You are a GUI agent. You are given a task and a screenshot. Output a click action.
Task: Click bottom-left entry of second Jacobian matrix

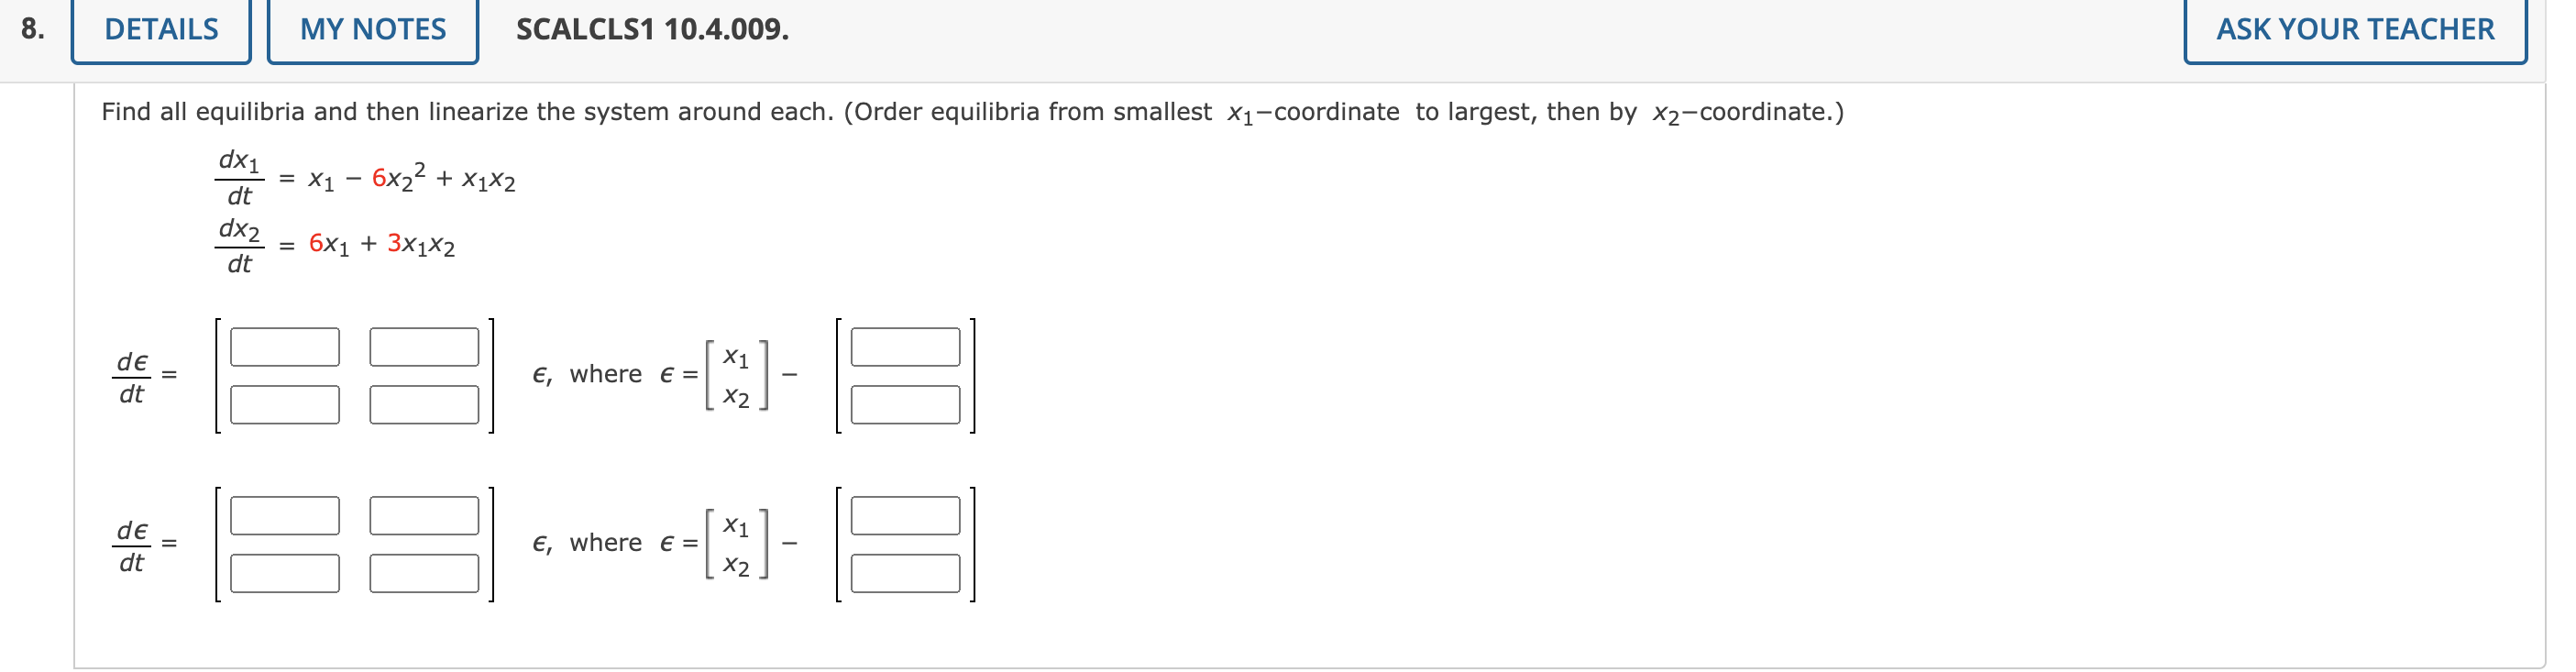[283, 574]
